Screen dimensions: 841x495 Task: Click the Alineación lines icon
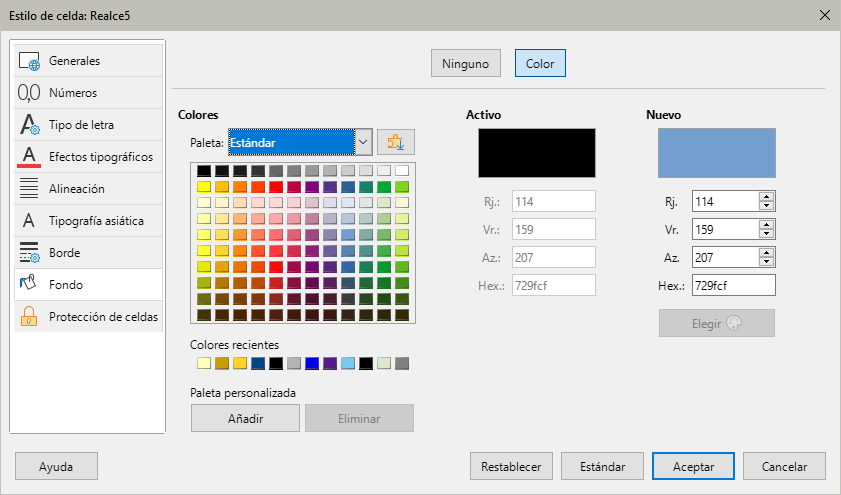tap(29, 189)
